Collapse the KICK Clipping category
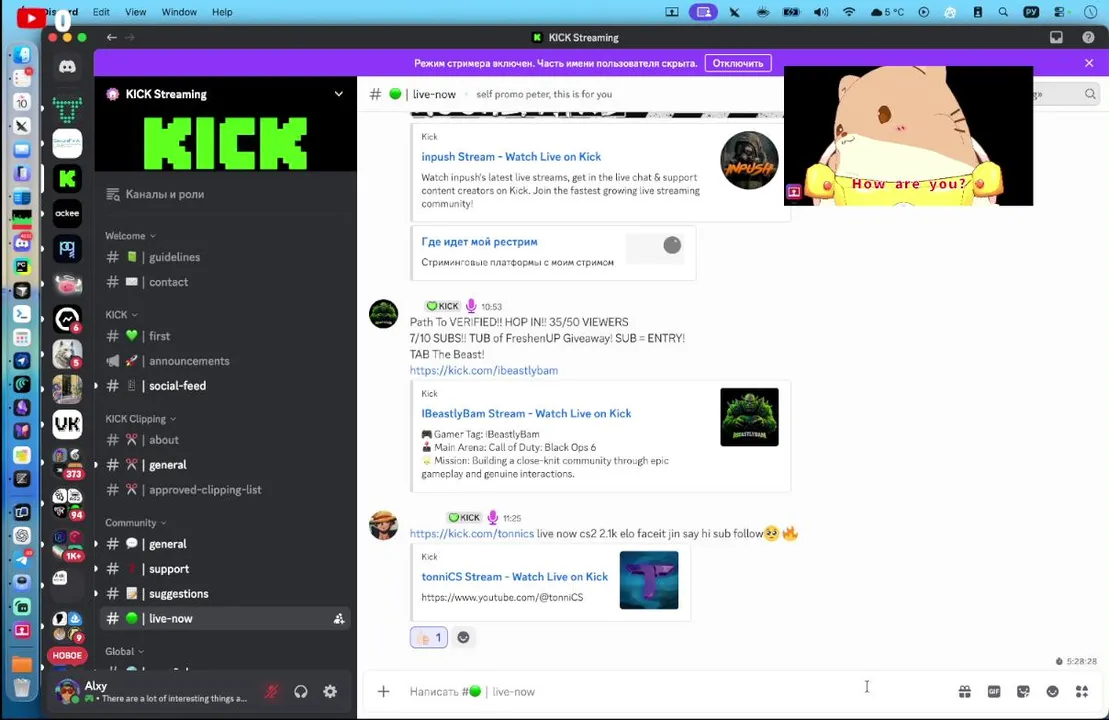This screenshot has height=720, width=1109. coord(140,419)
